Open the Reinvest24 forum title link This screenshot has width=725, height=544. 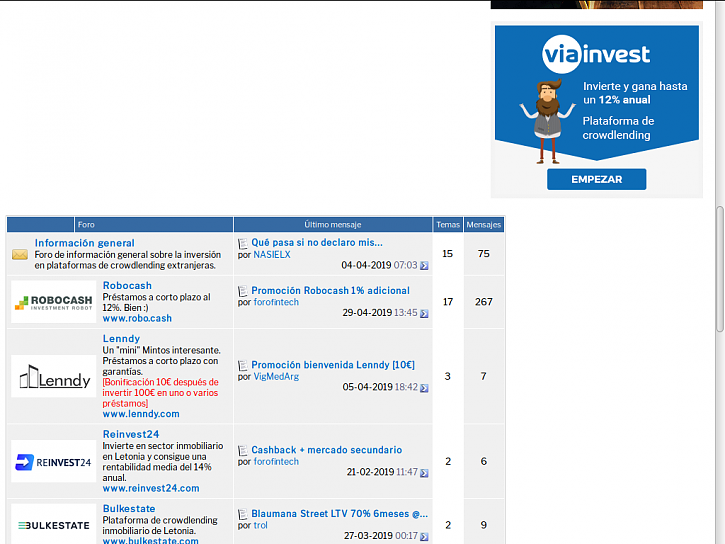(131, 434)
